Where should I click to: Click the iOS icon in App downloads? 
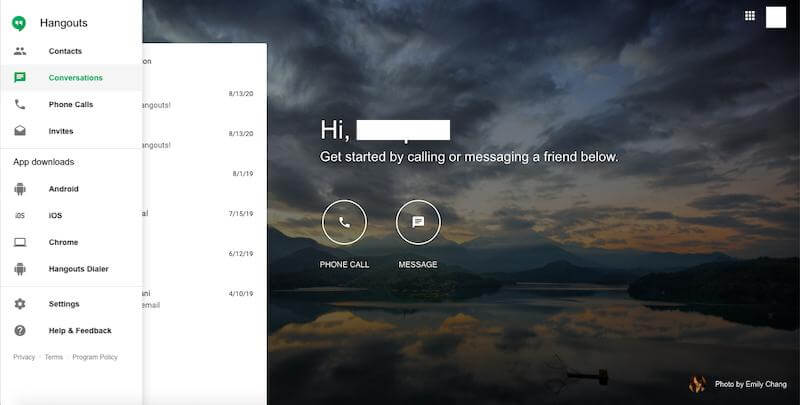point(20,216)
